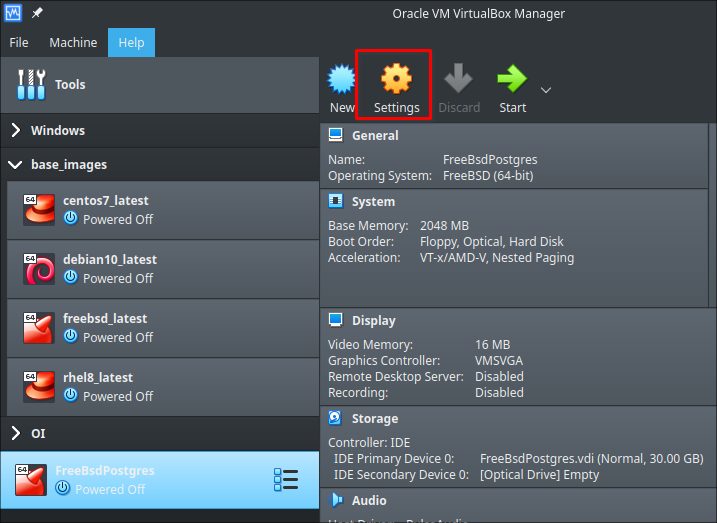Image resolution: width=717 pixels, height=523 pixels.
Task: Click the 'FreeBSD (64-bit)' operating system value
Action: pos(488,176)
